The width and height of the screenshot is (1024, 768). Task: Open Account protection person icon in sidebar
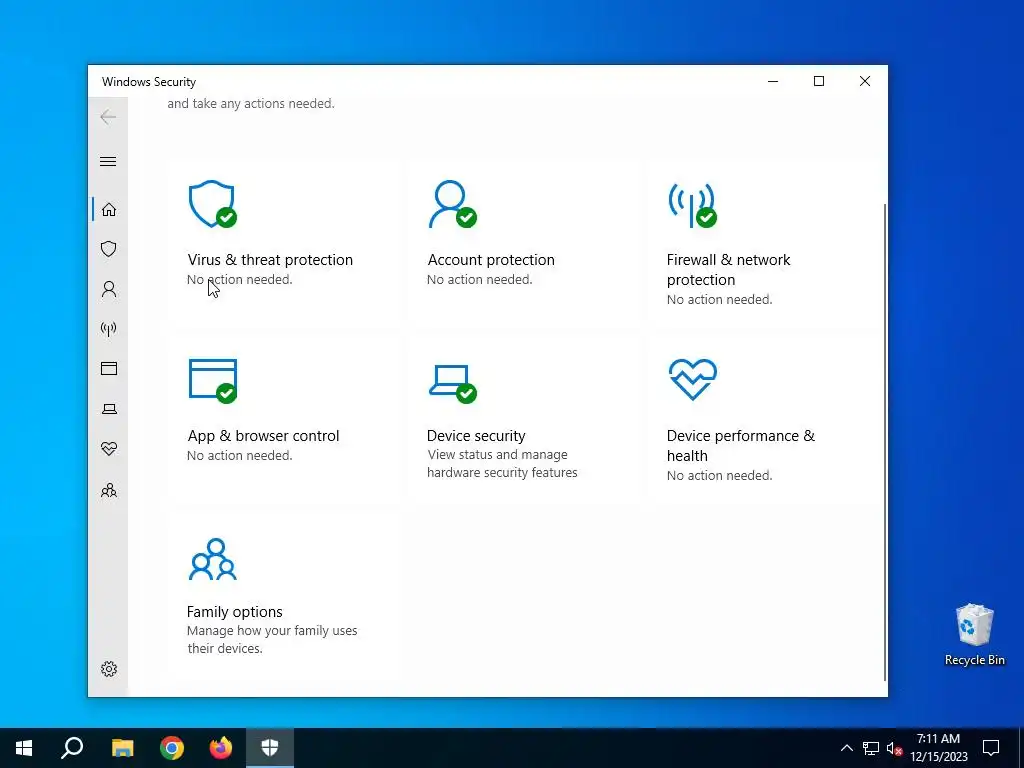click(x=109, y=289)
